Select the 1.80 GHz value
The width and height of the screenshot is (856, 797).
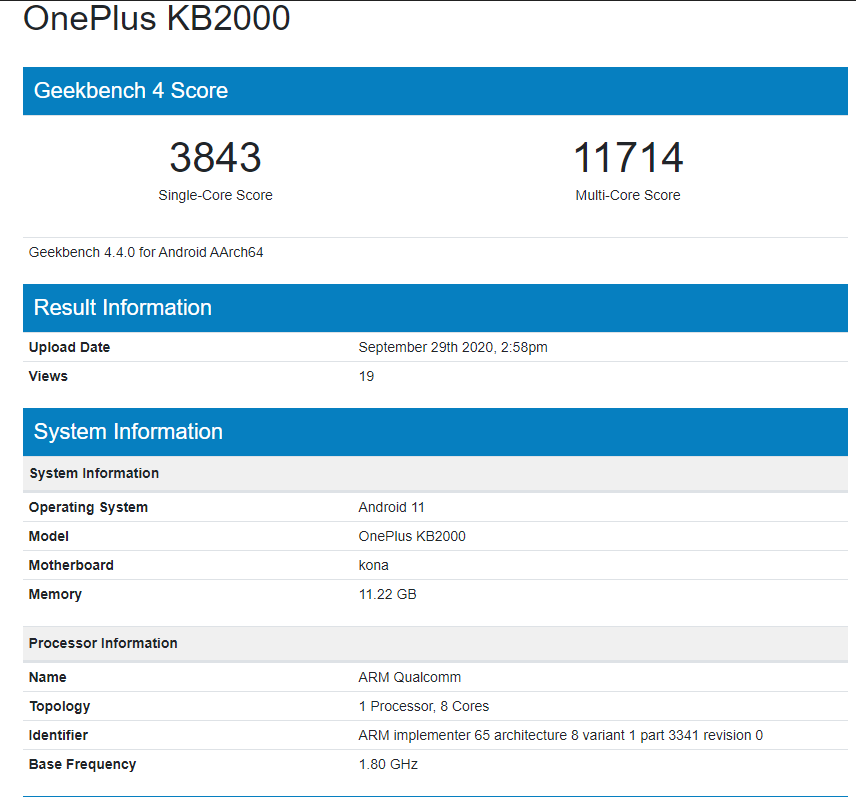click(x=388, y=764)
